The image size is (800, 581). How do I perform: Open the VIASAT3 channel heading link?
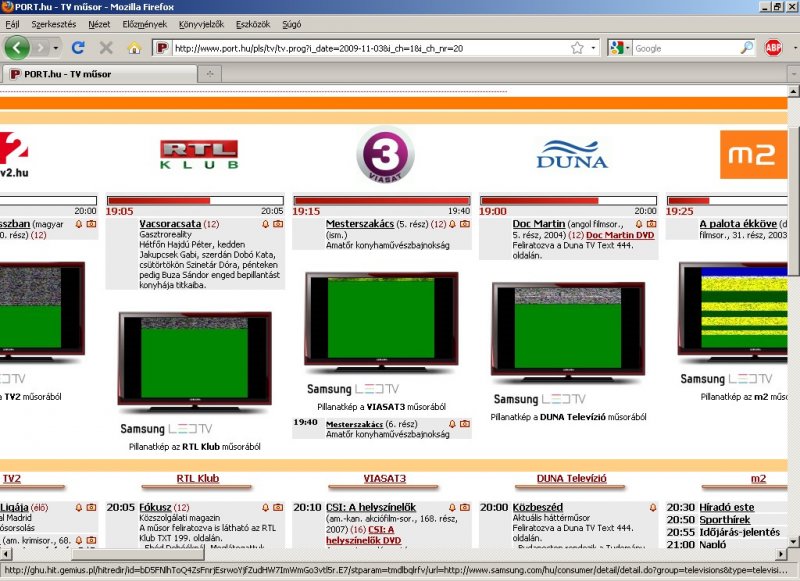click(x=384, y=478)
